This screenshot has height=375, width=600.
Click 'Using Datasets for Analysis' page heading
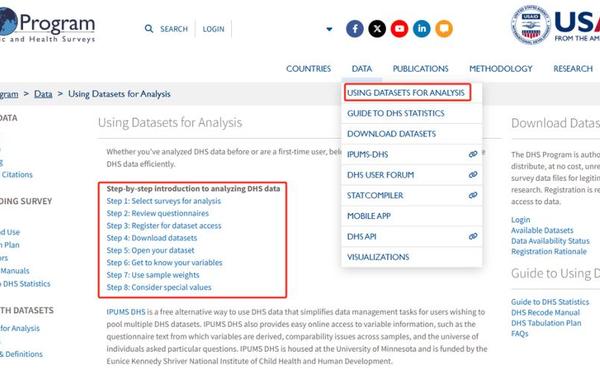170,122
